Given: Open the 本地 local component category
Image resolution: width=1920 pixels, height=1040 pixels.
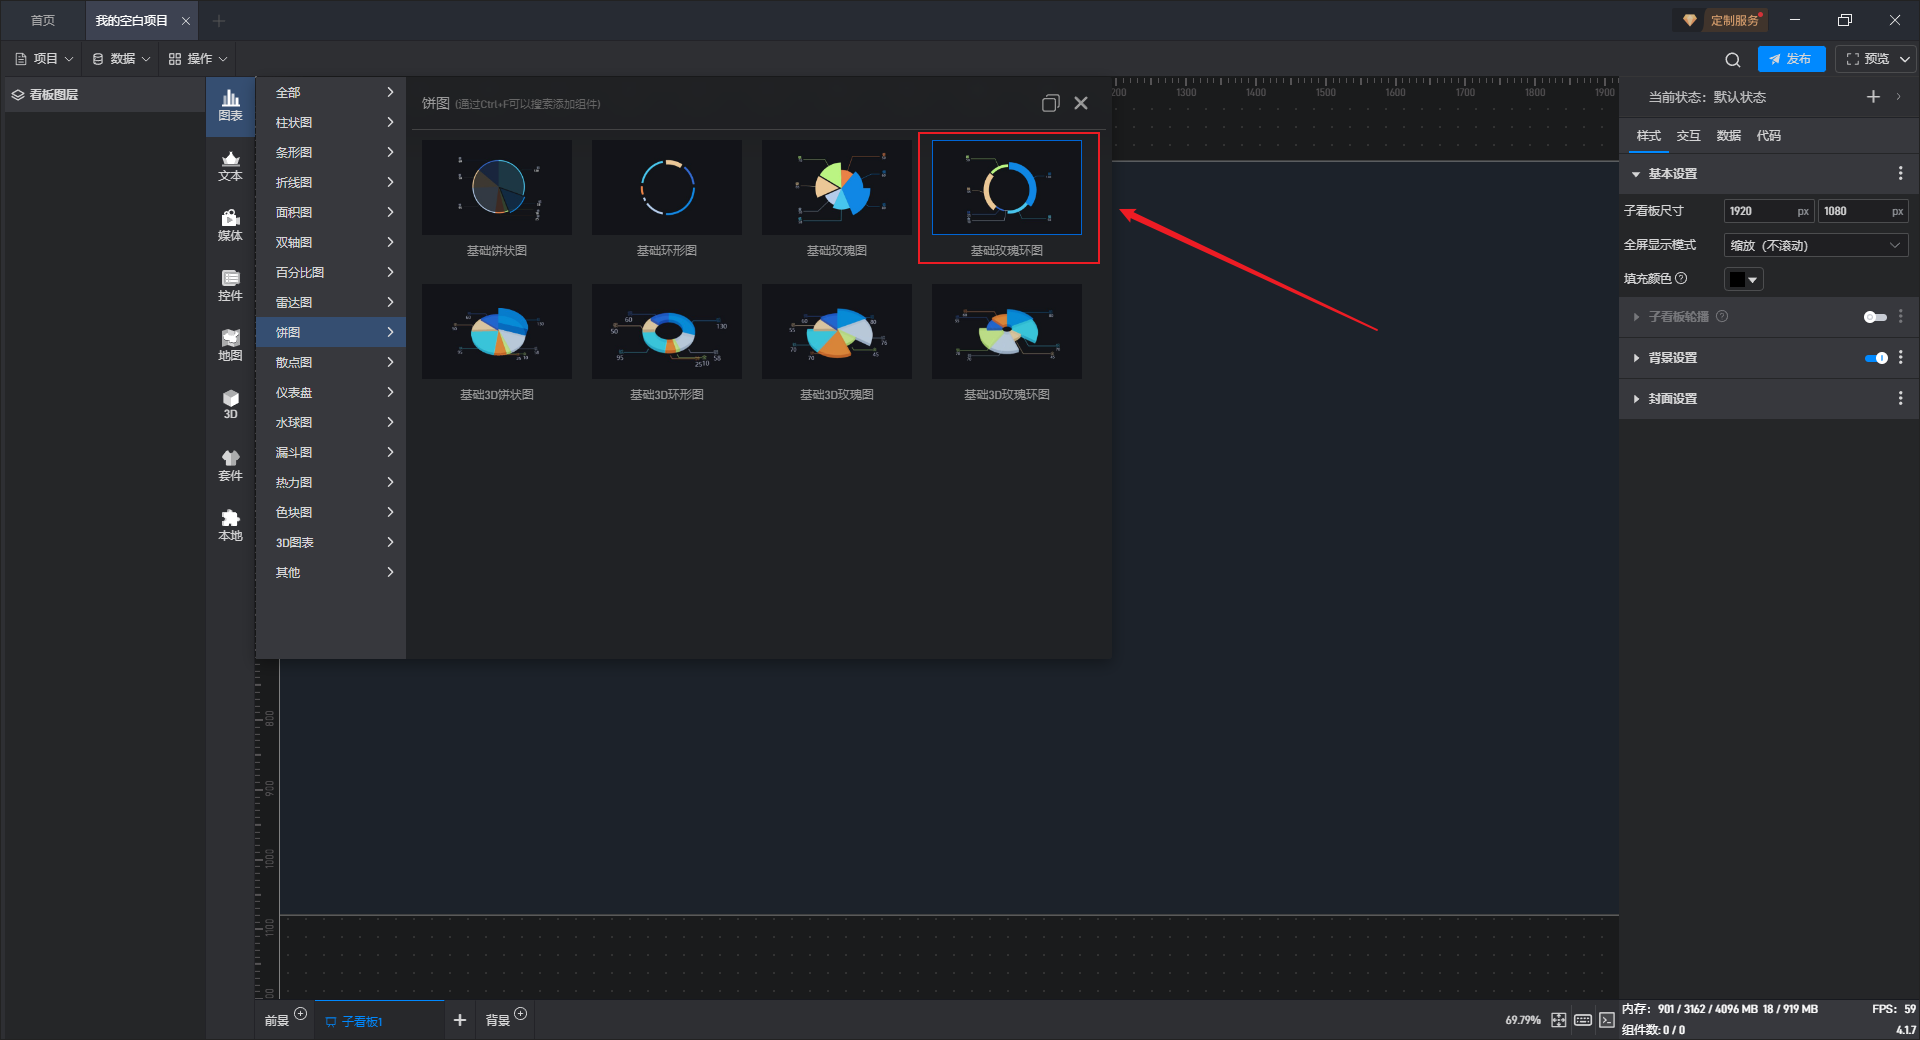Looking at the screenshot, I should 230,526.
